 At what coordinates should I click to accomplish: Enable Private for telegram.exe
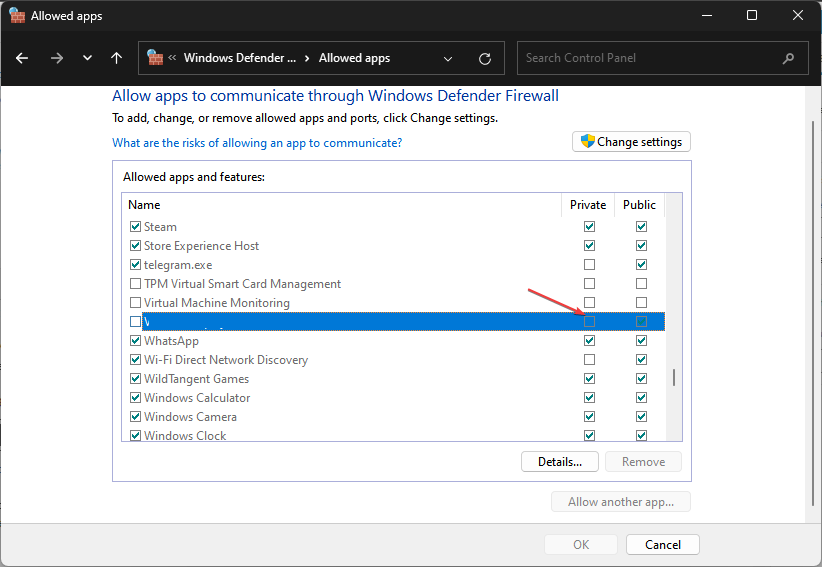click(x=589, y=265)
